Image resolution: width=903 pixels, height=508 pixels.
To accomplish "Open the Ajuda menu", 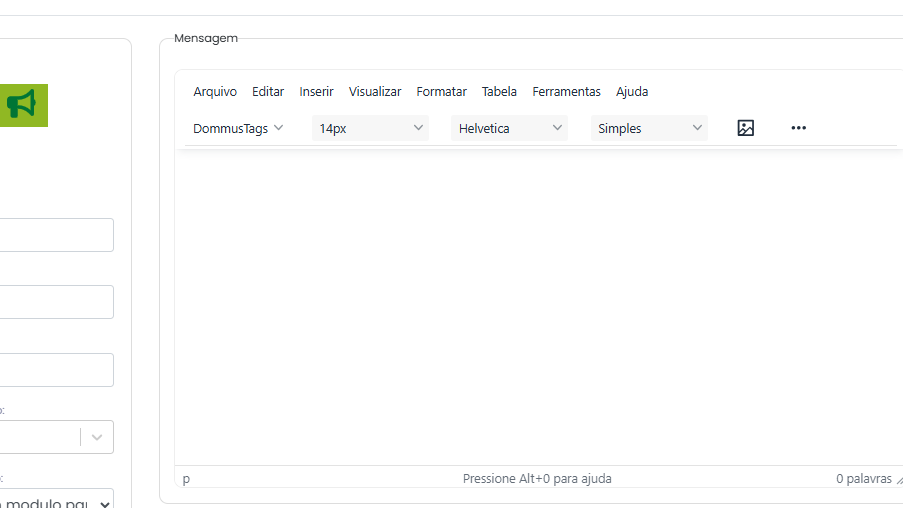I will pos(632,91).
